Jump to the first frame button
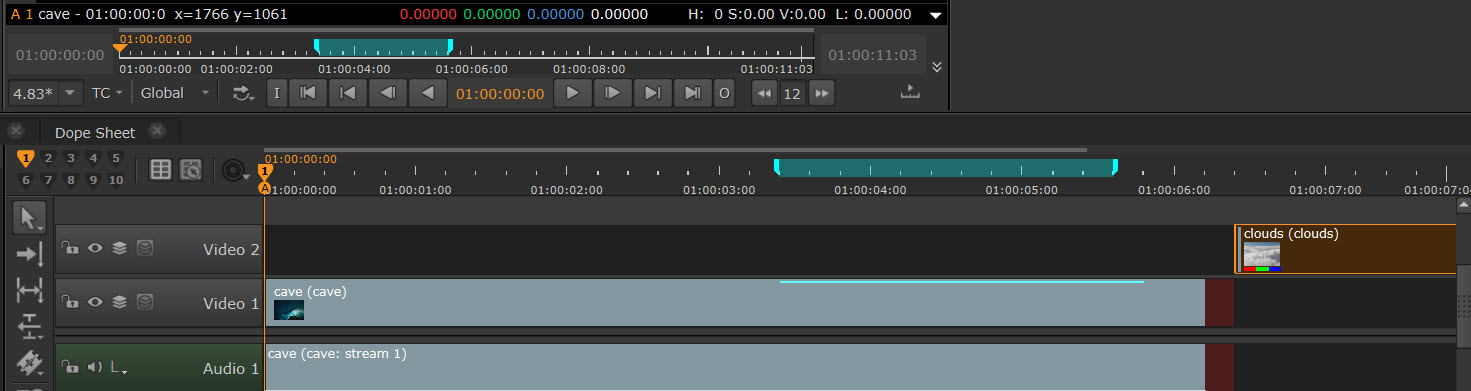 coord(308,93)
